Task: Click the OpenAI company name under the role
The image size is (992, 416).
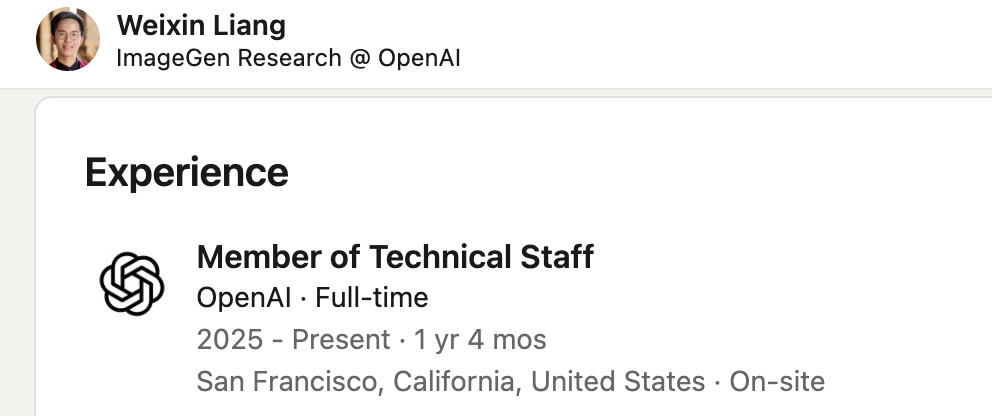Action: (x=242, y=297)
